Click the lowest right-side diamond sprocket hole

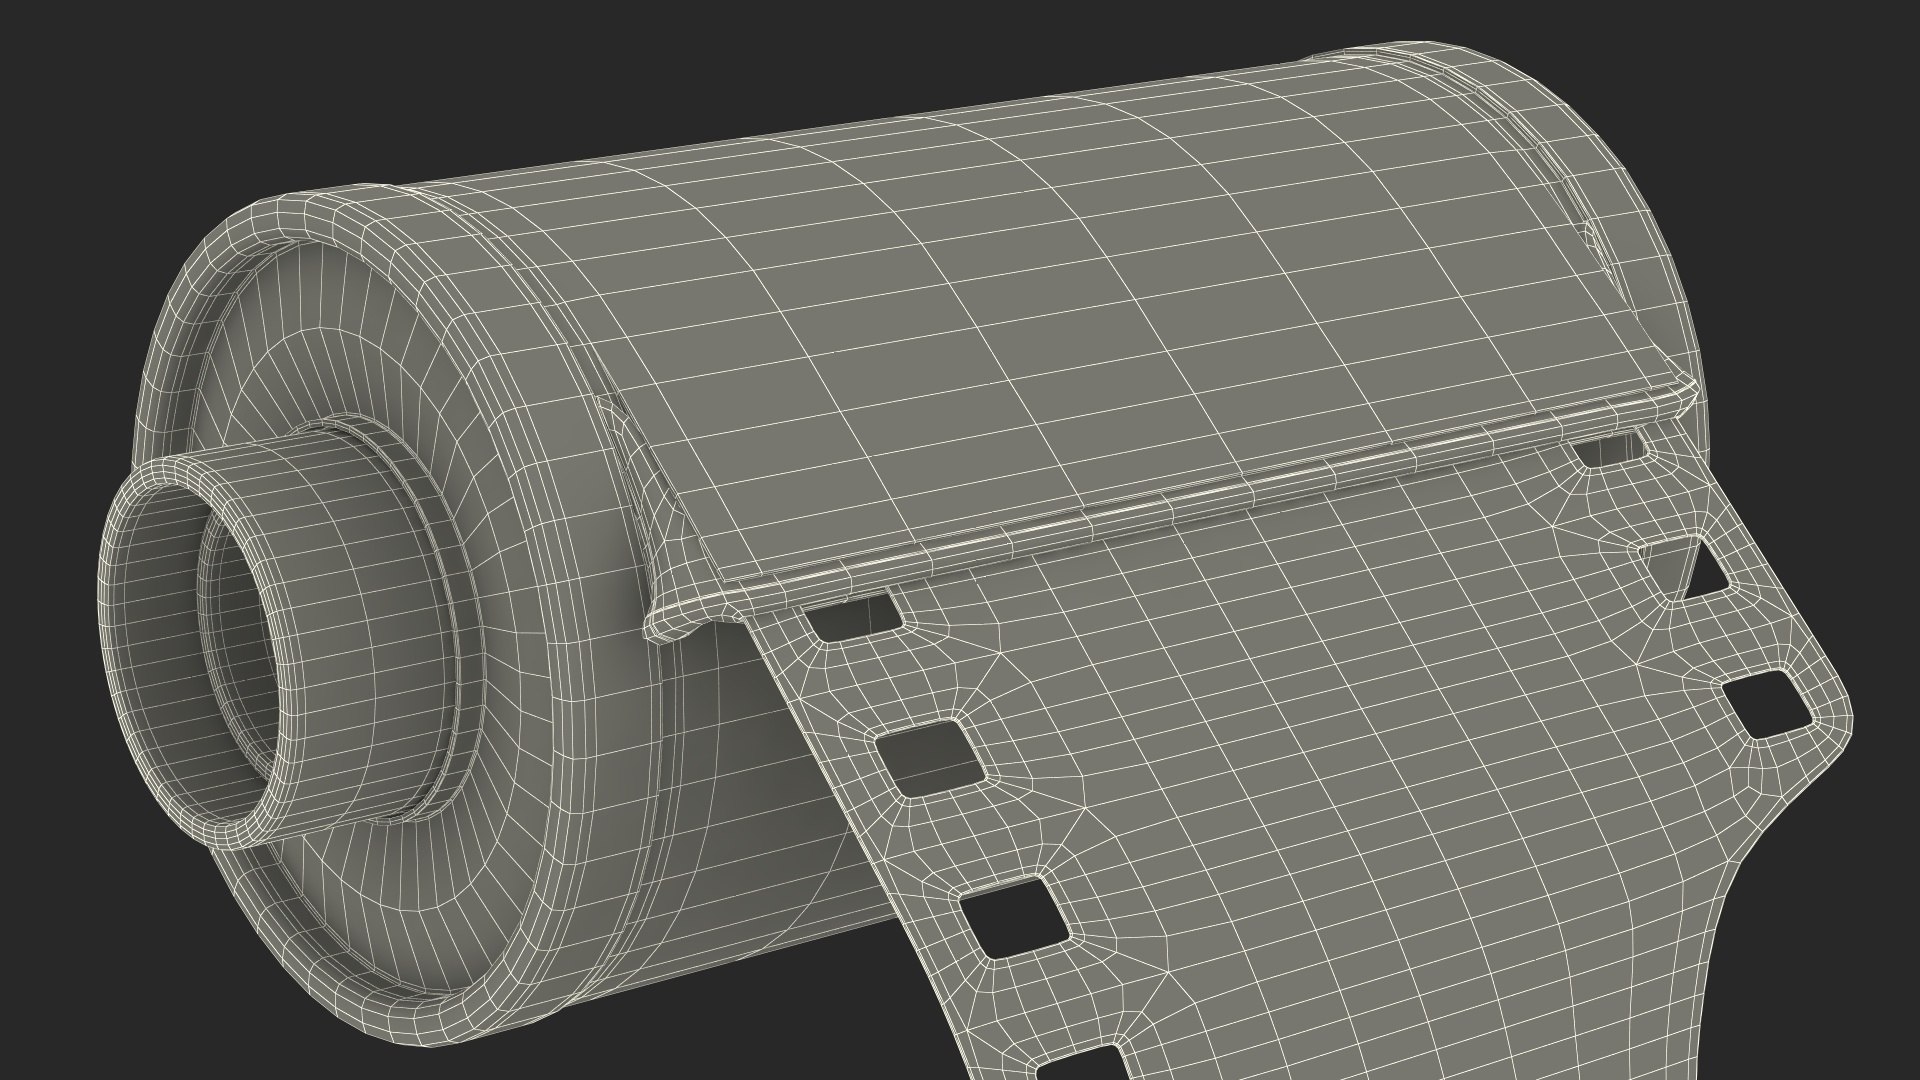1769,702
